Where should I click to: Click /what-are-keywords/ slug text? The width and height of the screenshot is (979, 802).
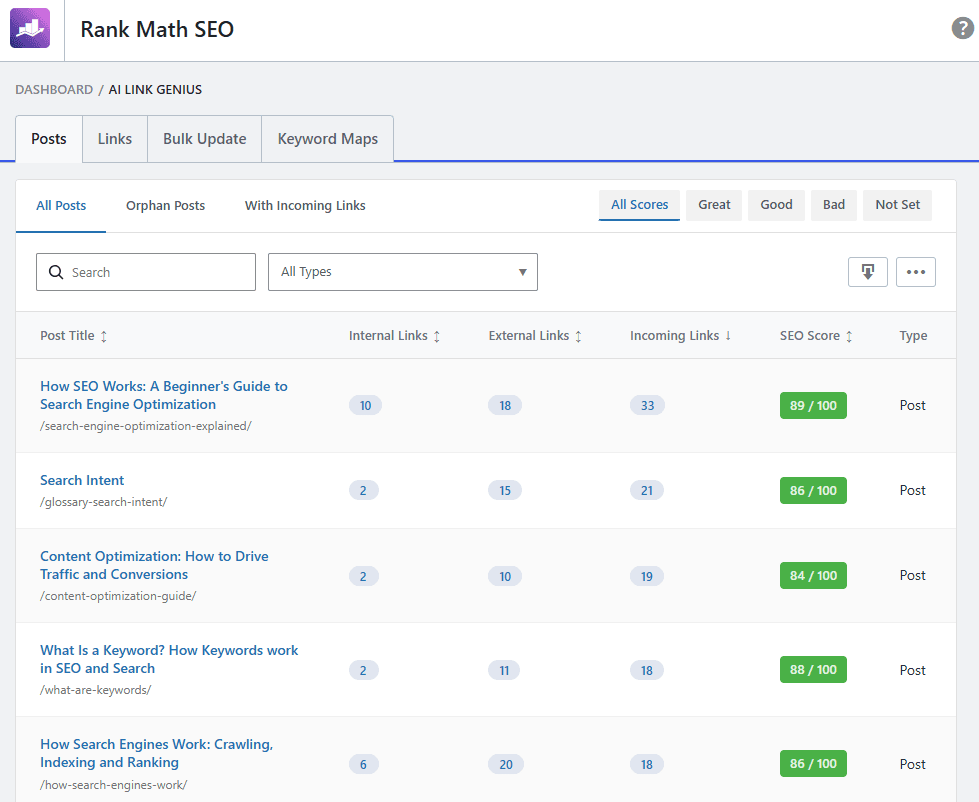[96, 690]
